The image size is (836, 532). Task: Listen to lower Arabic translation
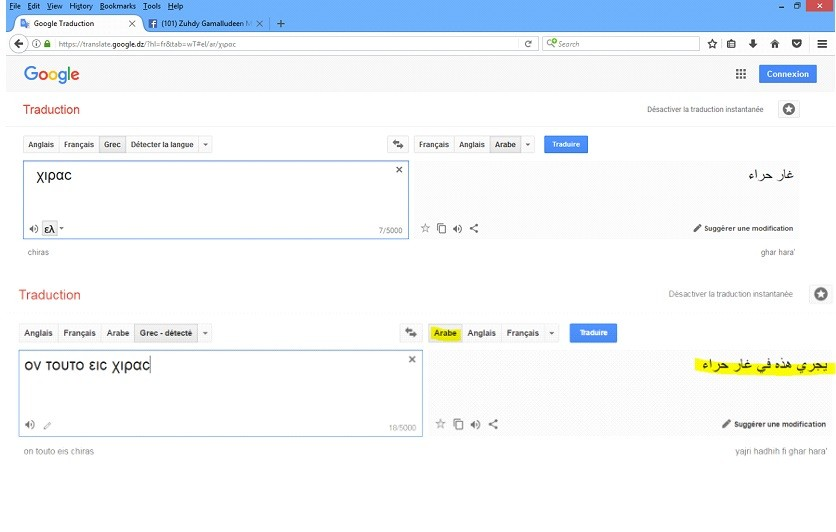476,424
